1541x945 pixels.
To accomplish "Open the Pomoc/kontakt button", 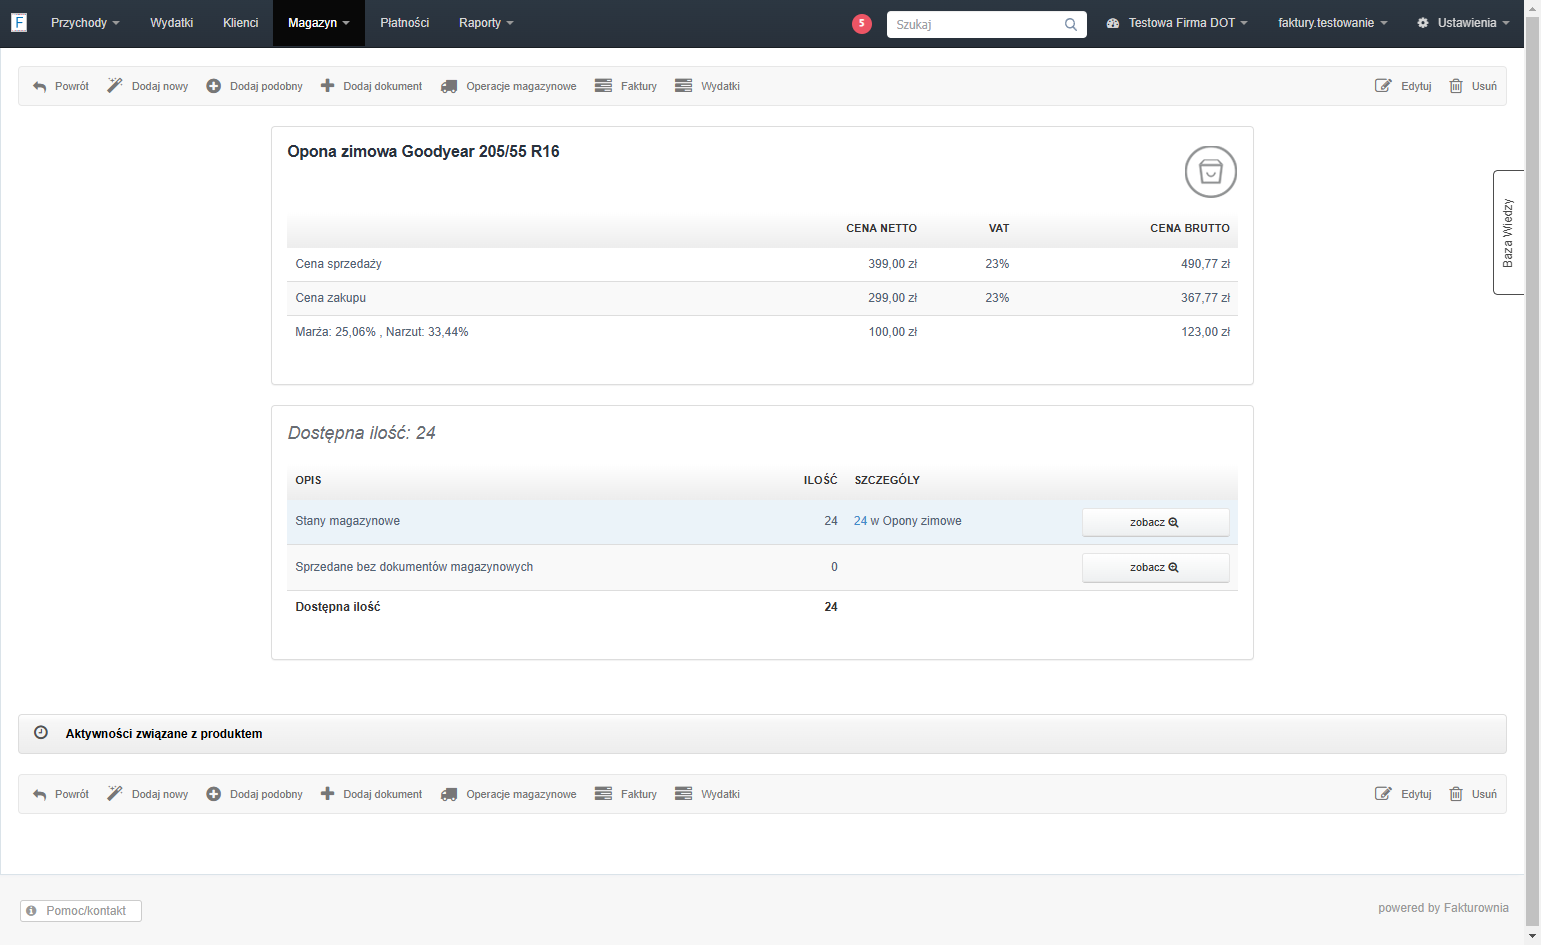I will (81, 911).
